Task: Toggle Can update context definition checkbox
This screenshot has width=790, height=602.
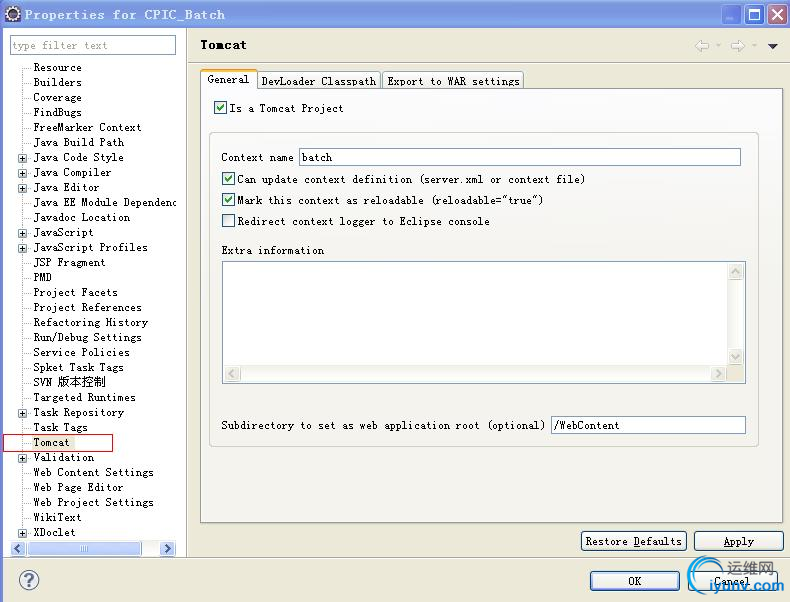Action: pos(228,179)
